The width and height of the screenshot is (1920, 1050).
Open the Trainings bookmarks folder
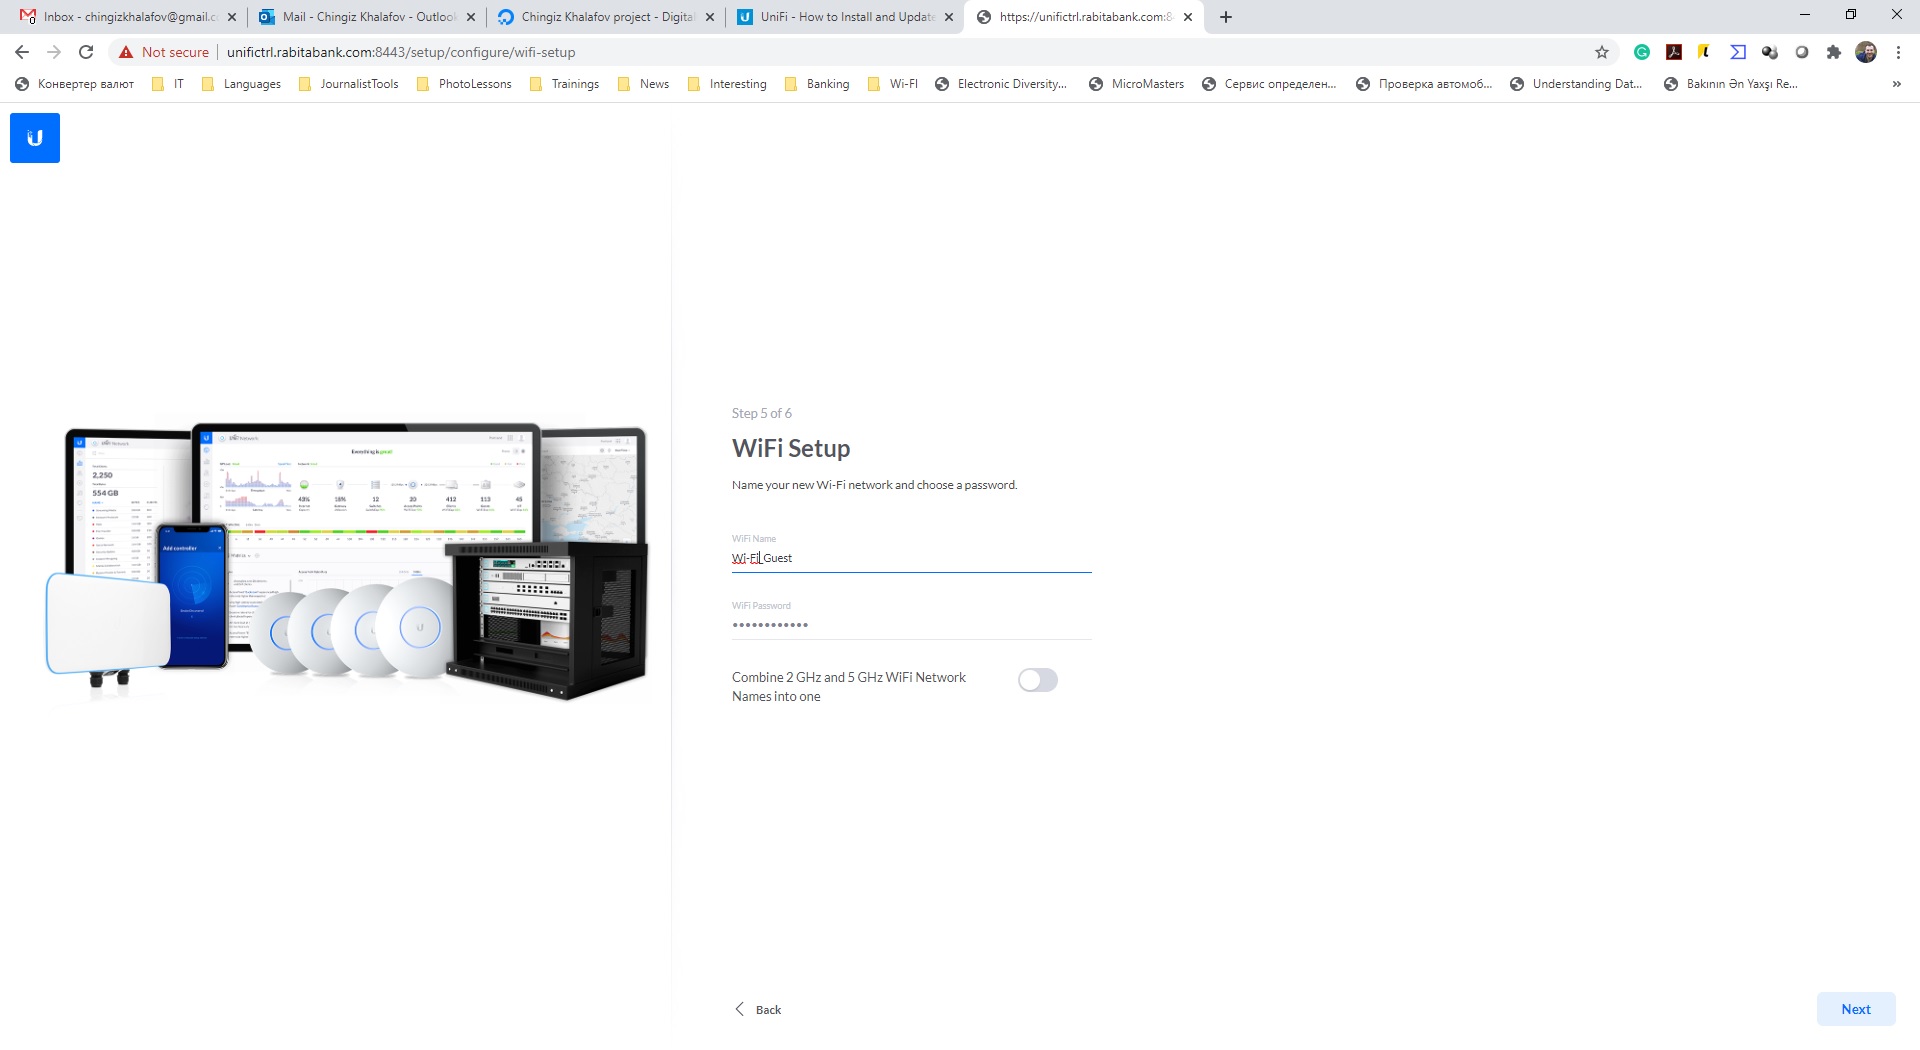(565, 84)
